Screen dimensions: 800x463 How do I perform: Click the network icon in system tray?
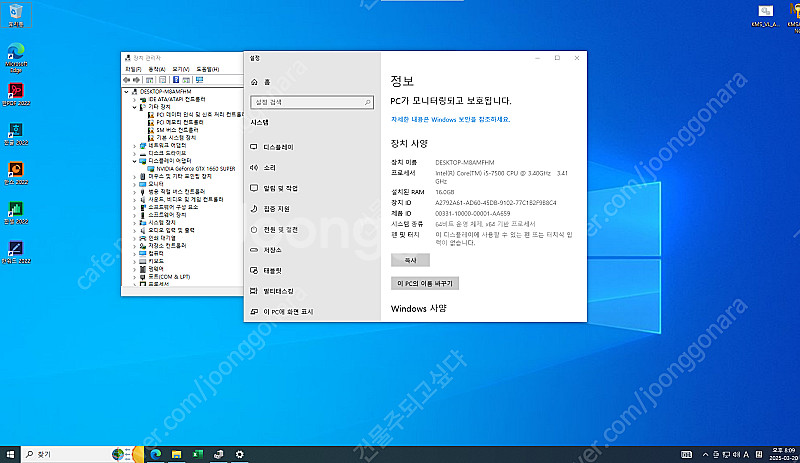point(726,454)
